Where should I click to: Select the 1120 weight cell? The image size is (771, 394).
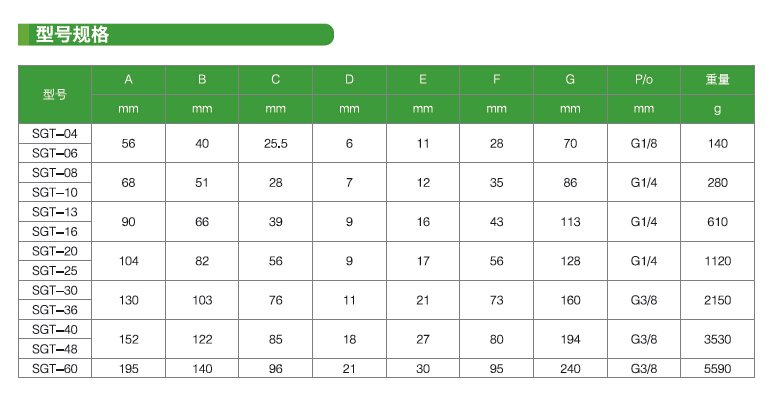pos(717,261)
